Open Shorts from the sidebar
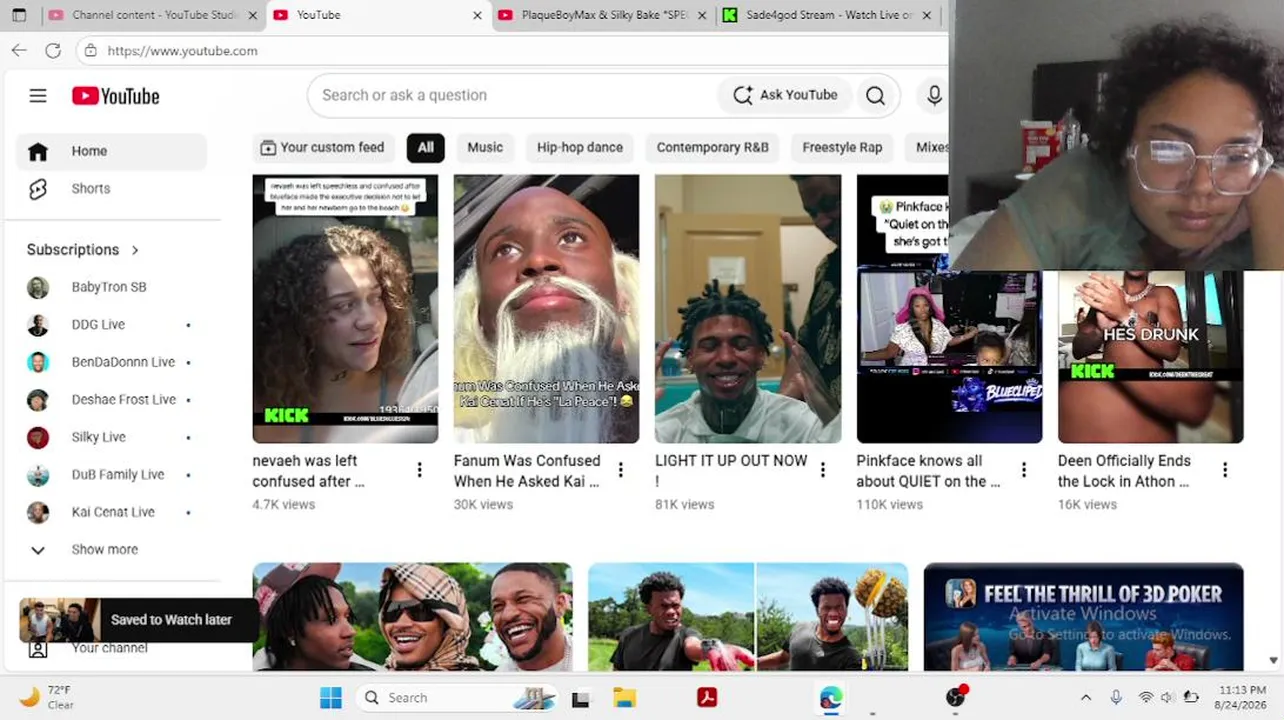 pyautogui.click(x=111, y=189)
